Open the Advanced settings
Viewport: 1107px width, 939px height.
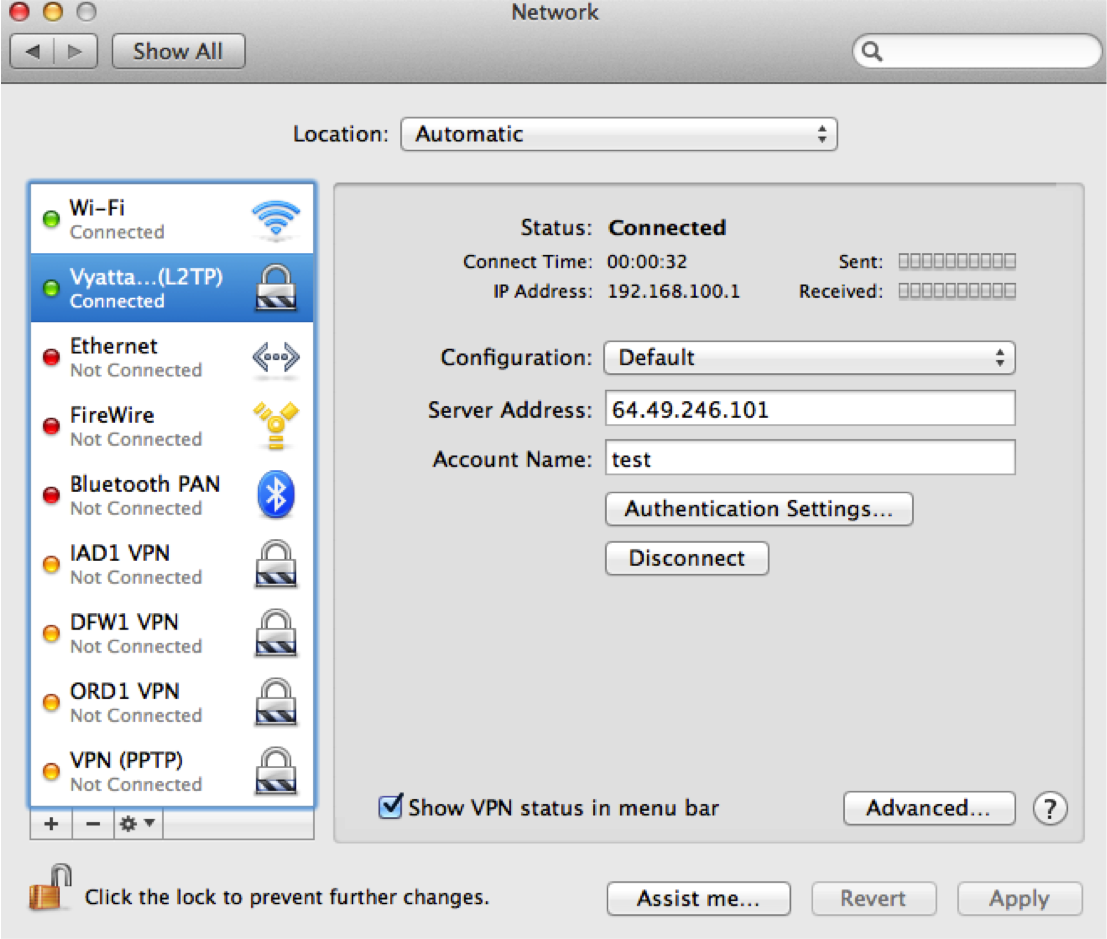pos(929,808)
